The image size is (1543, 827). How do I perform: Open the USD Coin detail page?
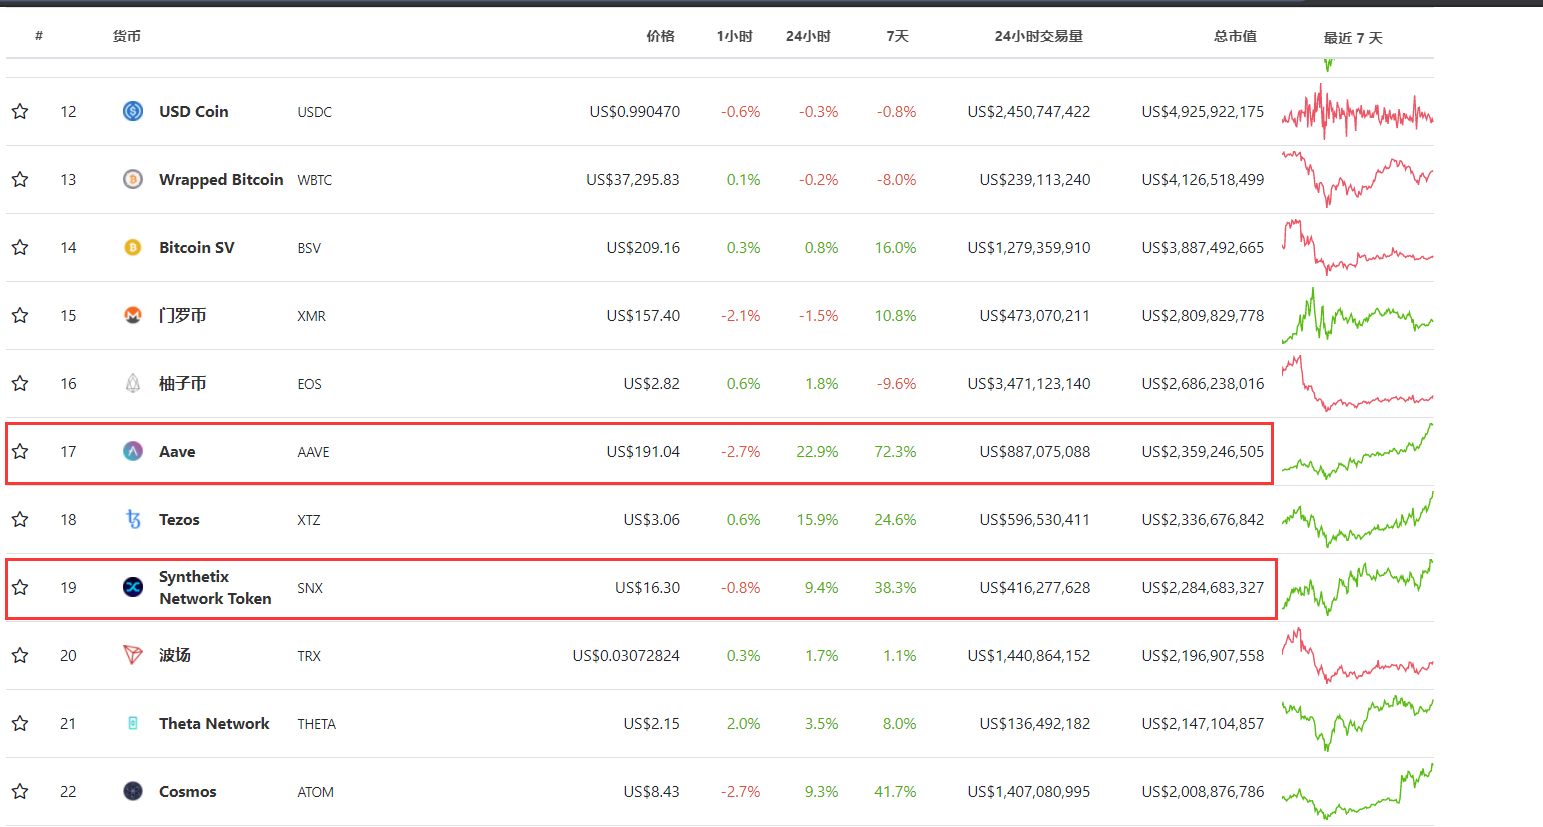[194, 111]
